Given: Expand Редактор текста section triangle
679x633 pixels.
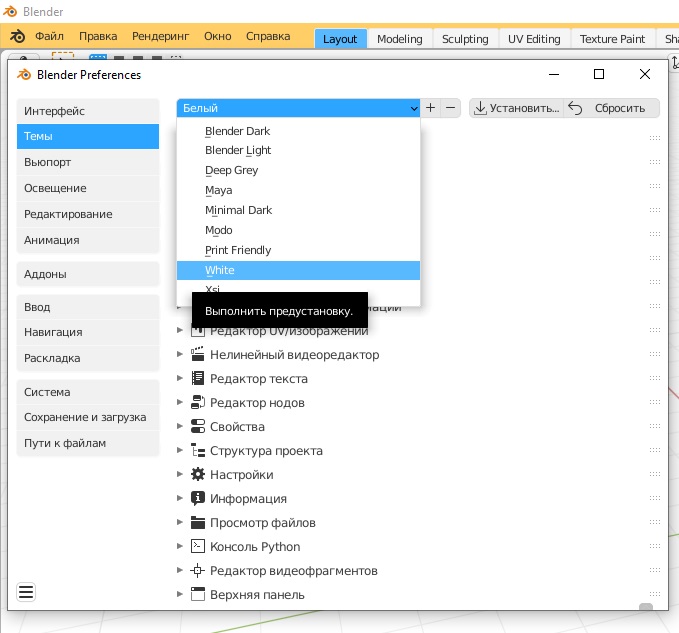Looking at the screenshot, I should pyautogui.click(x=180, y=378).
